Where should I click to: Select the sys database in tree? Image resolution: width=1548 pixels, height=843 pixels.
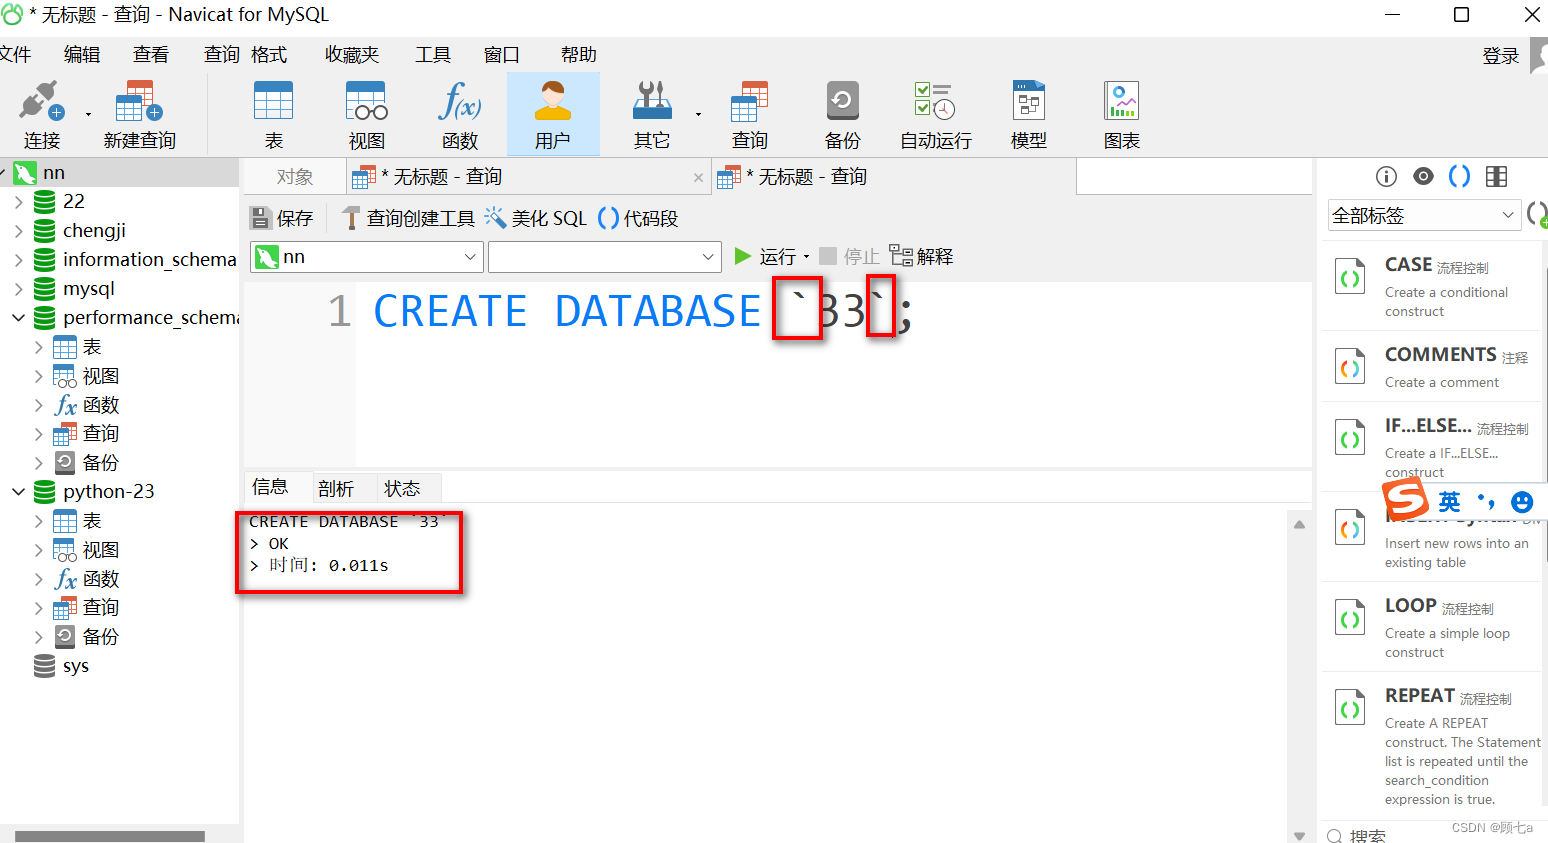pyautogui.click(x=75, y=666)
